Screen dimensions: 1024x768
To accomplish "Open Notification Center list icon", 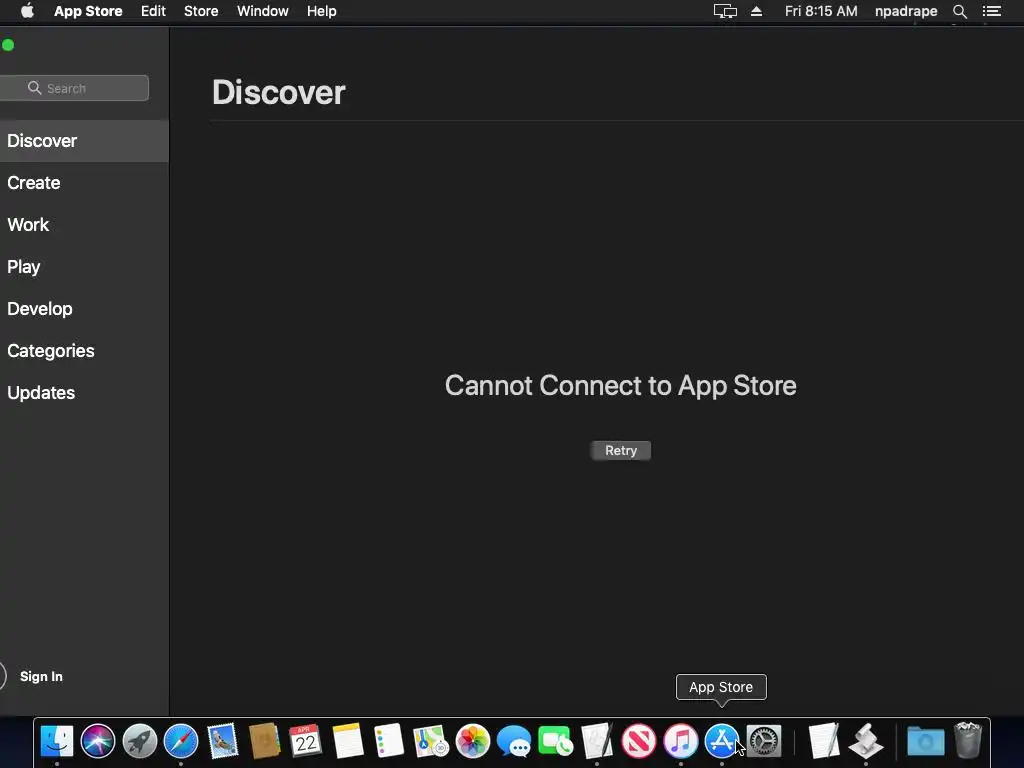I will (x=992, y=11).
